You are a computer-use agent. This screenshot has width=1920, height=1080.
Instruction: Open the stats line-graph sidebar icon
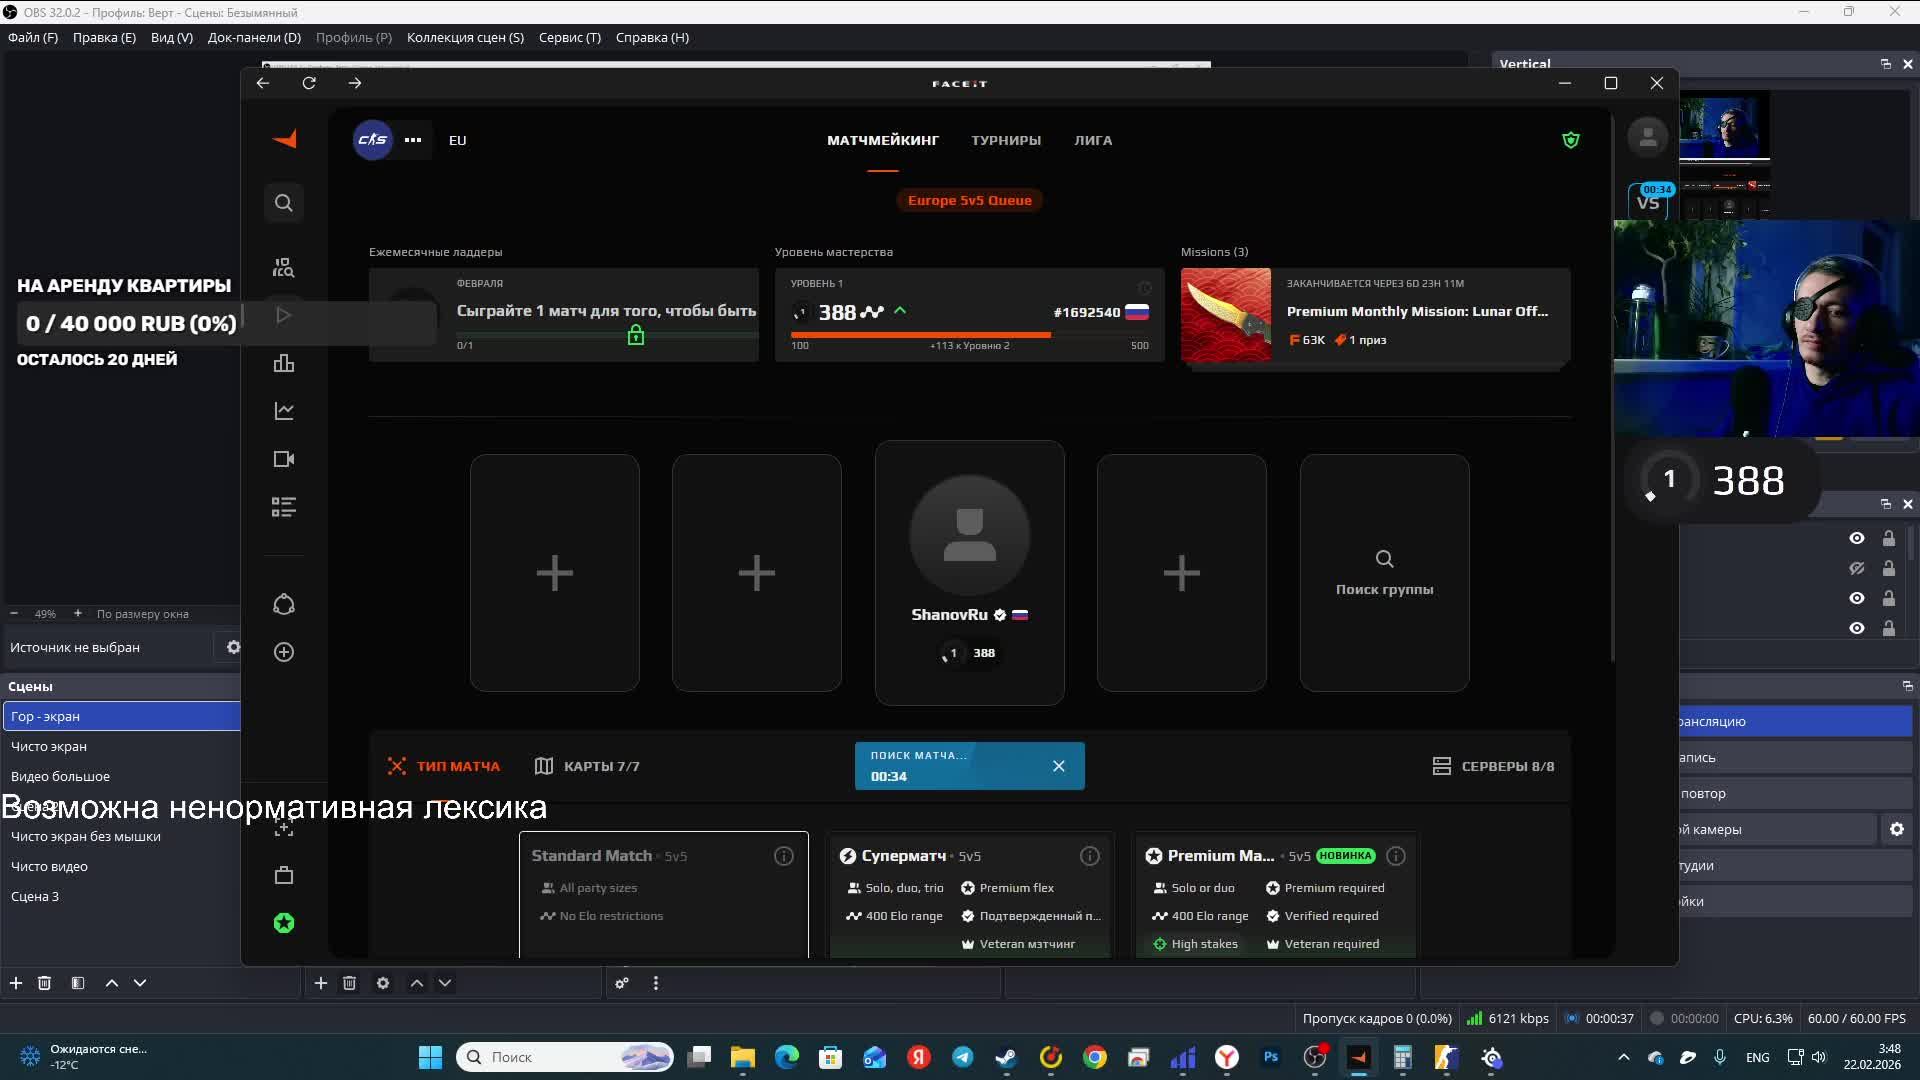(284, 411)
